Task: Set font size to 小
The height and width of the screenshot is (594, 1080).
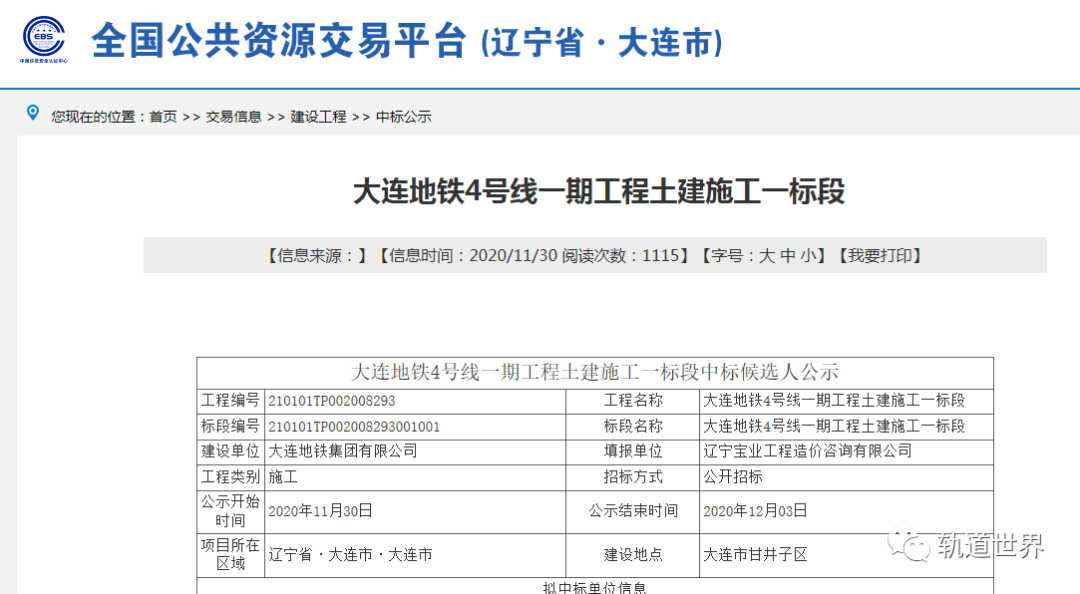Action: click(809, 256)
